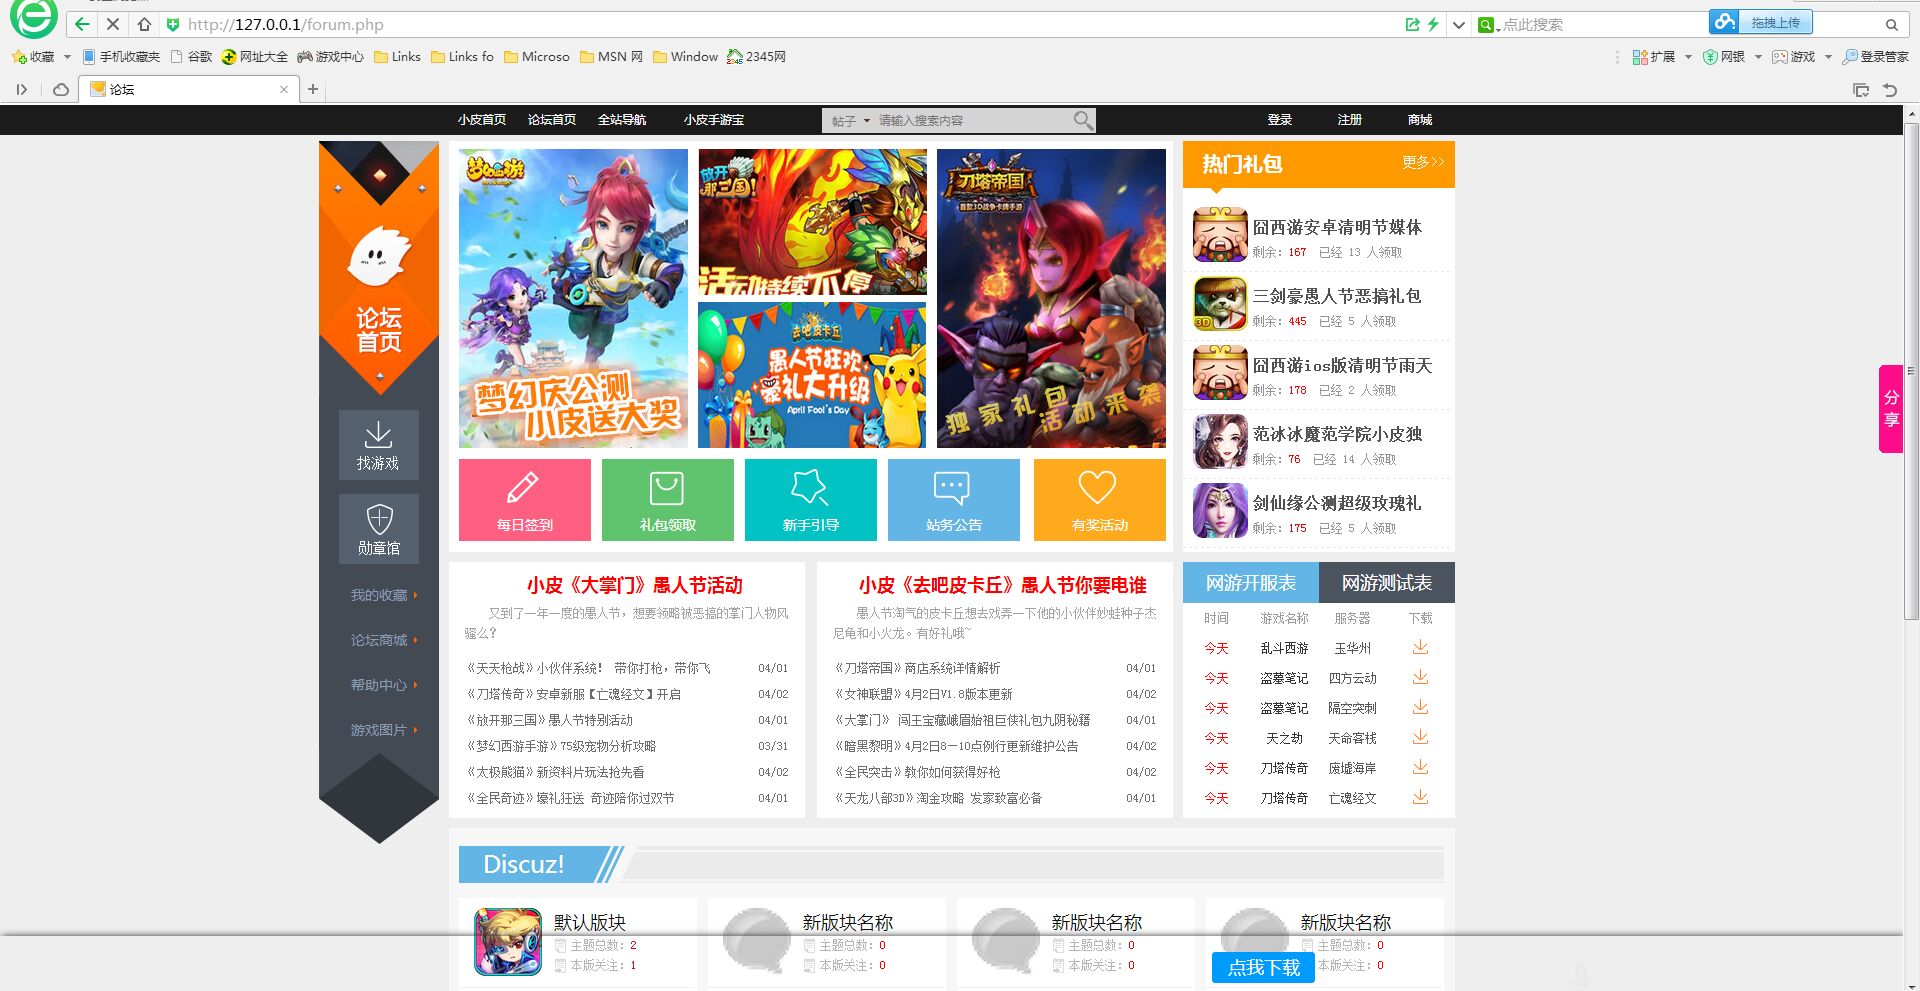Click the browser address bar URL
Viewport: 1920px width, 991px height.
tap(286, 24)
